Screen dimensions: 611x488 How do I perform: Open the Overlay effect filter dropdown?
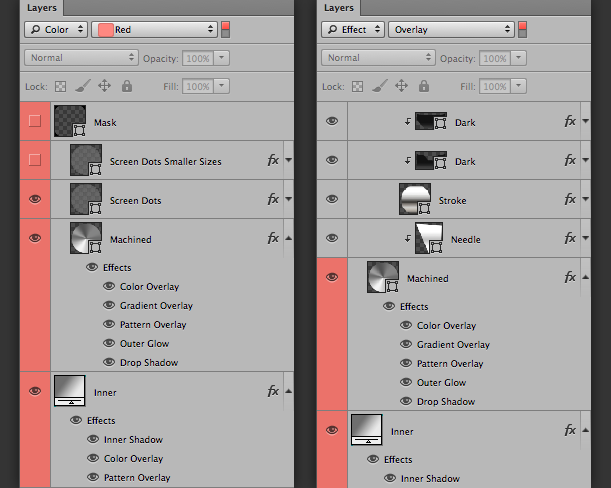point(451,30)
